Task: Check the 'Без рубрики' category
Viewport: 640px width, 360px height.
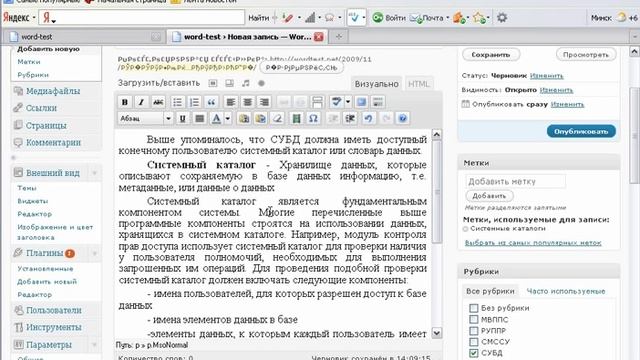Action: [473, 308]
